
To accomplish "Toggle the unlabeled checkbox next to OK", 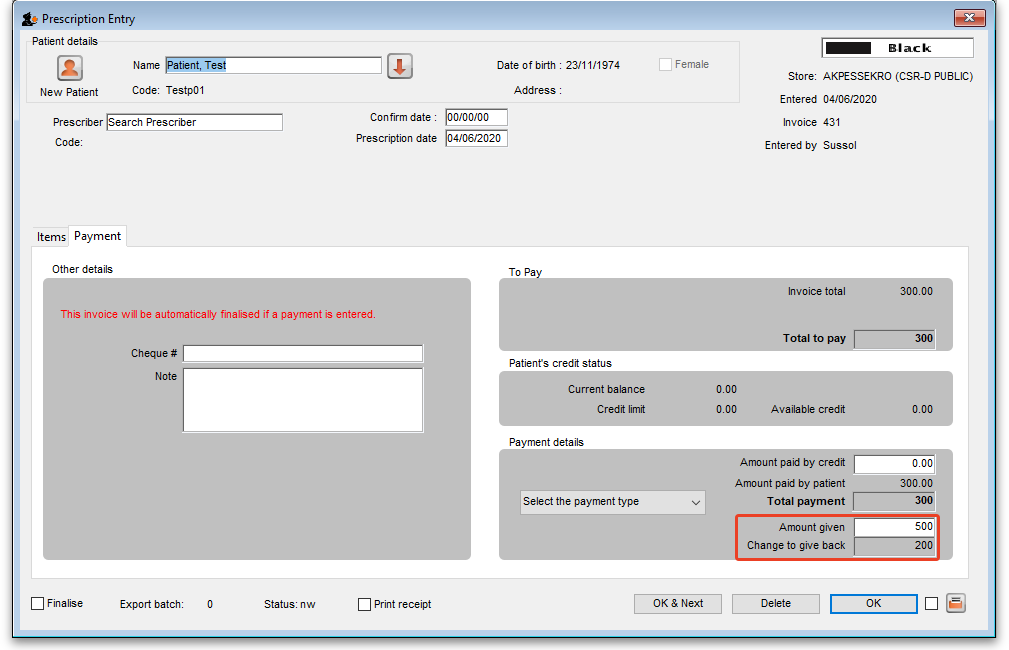I will tap(932, 603).
